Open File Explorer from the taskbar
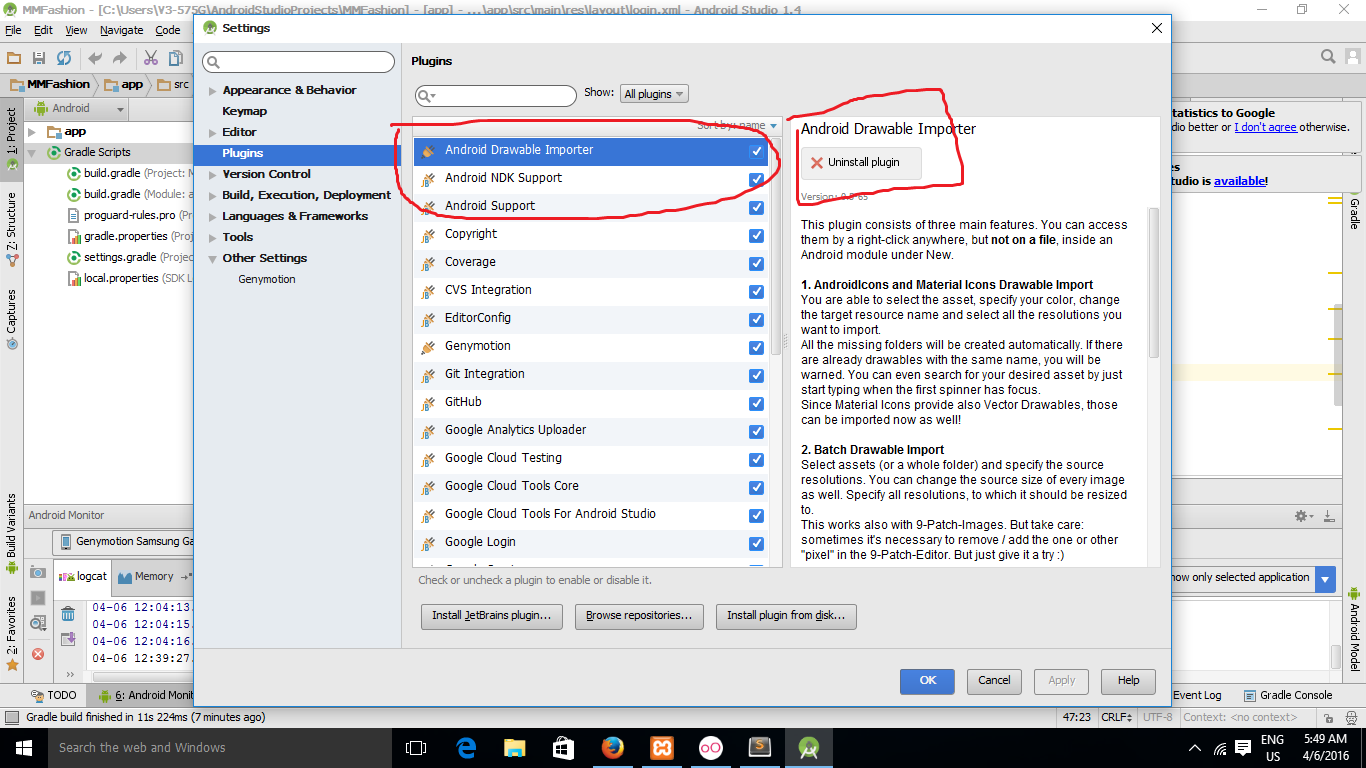The image size is (1366, 768). coord(514,748)
